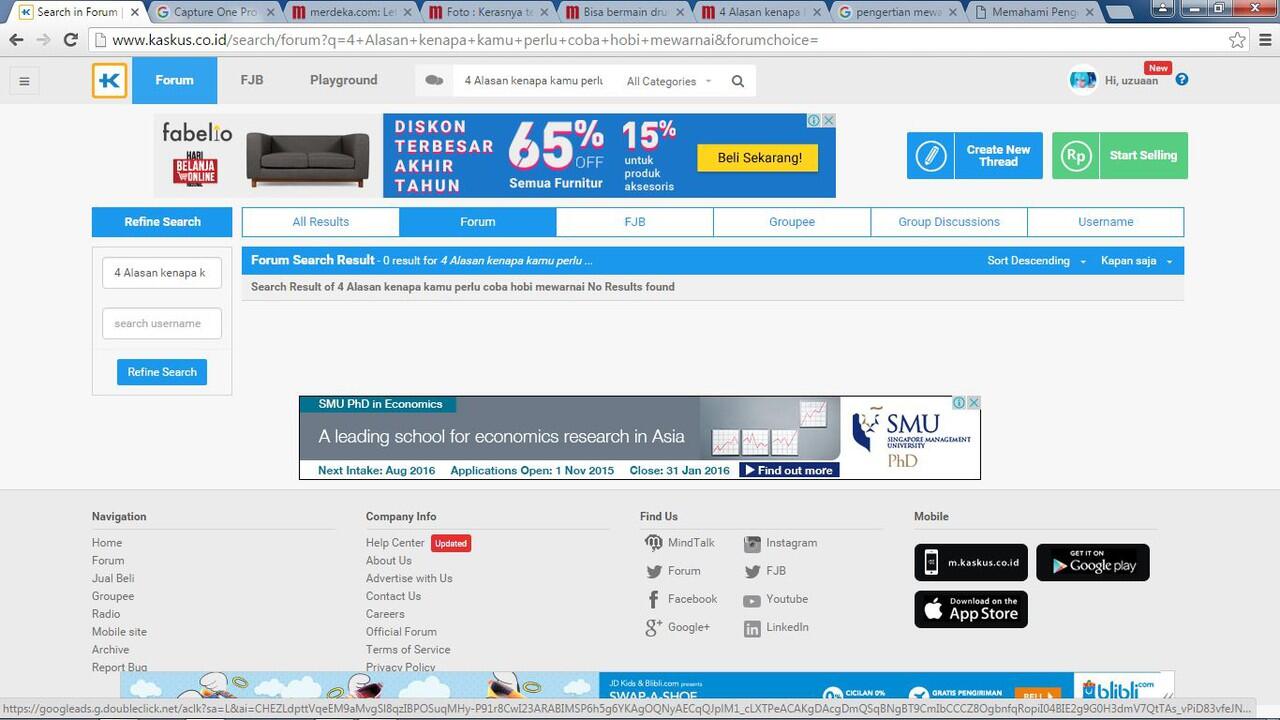This screenshot has height=720, width=1280.
Task: Open the Careers link
Action: tap(385, 614)
